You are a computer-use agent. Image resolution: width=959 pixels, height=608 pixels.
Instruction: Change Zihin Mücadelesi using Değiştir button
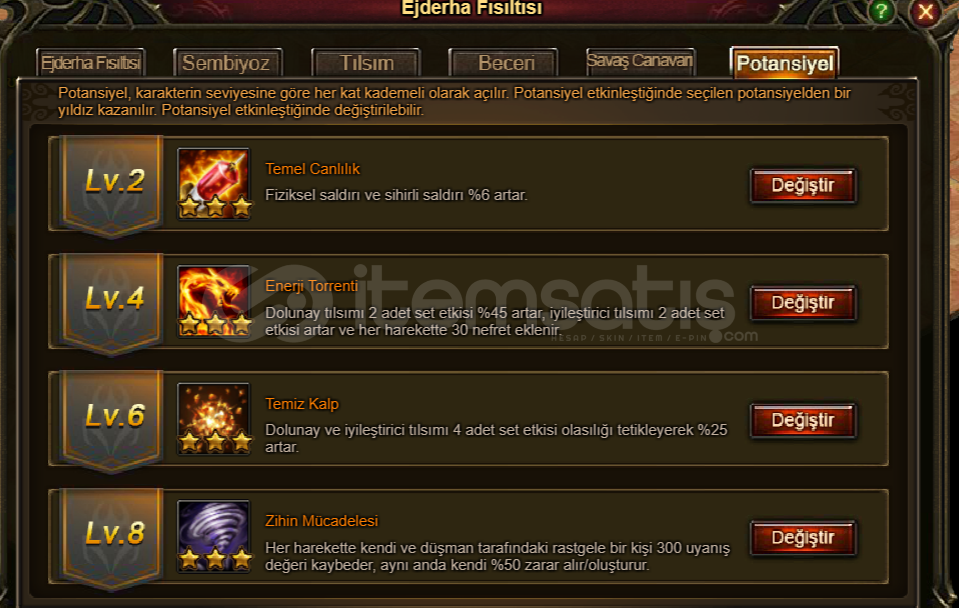[803, 538]
